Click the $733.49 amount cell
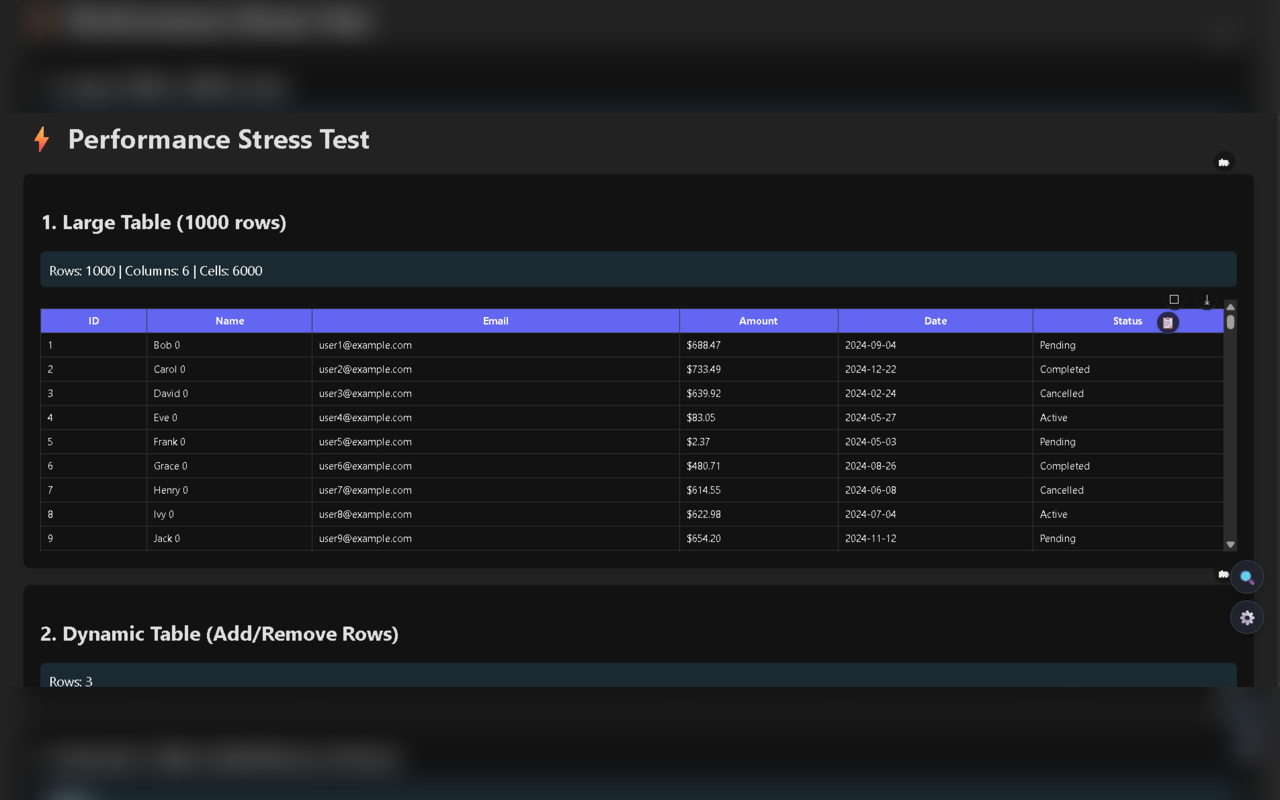 coord(759,369)
